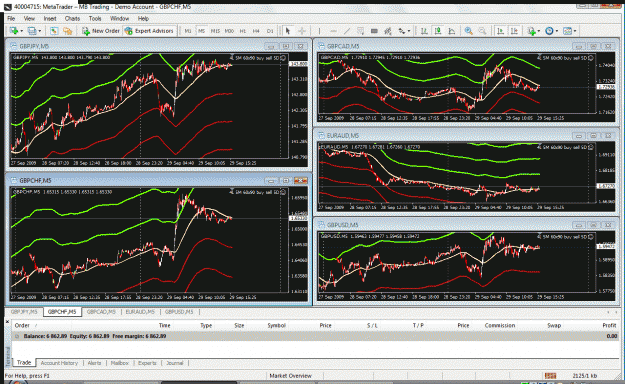Screen dimensions: 625x384
Task: Click the New Chart toolbar icon
Action: click(x=14, y=31)
